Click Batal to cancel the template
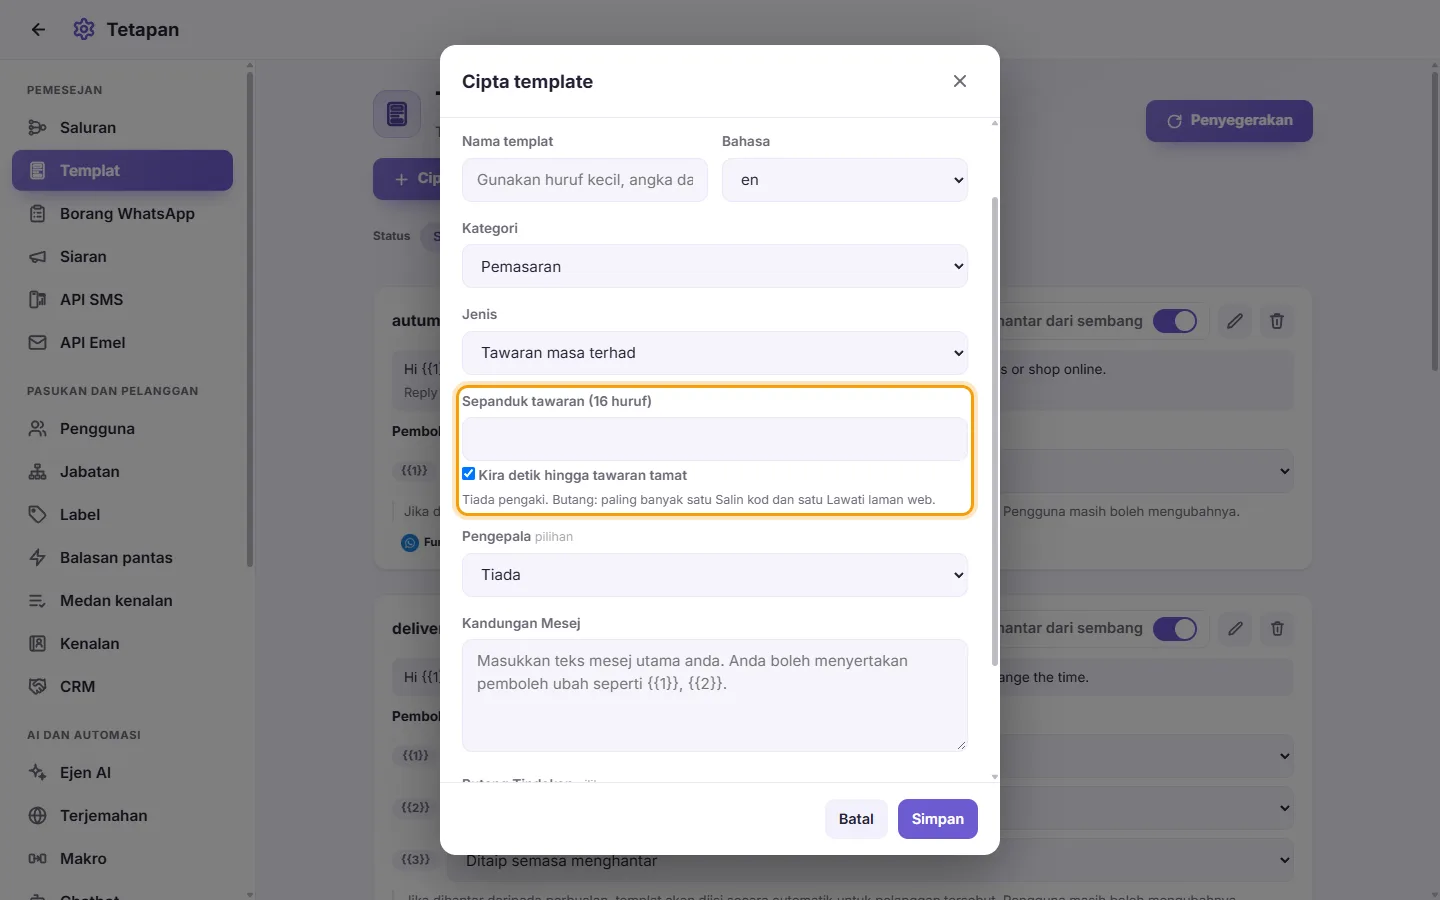Image resolution: width=1440 pixels, height=900 pixels. 856,819
